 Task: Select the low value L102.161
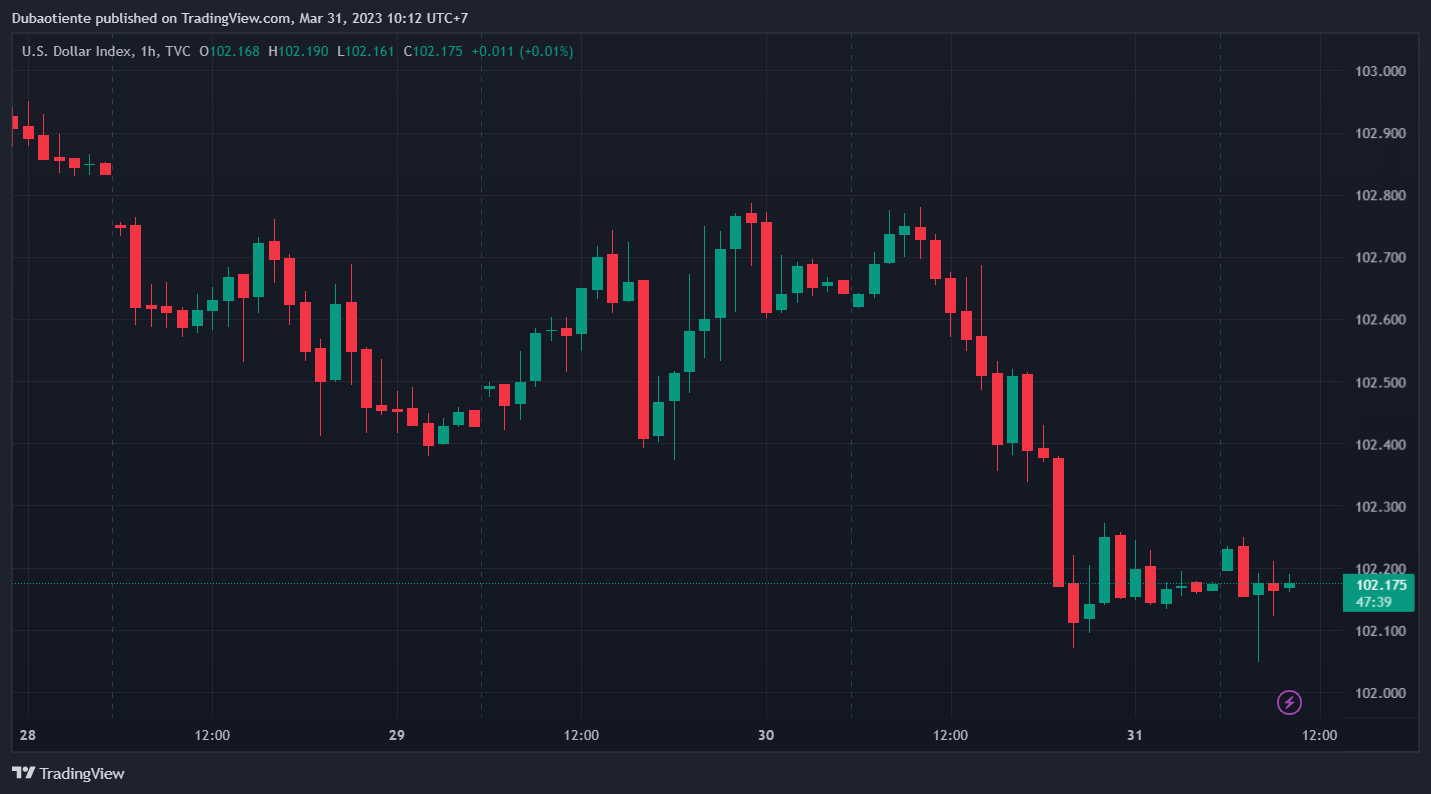[x=365, y=51]
